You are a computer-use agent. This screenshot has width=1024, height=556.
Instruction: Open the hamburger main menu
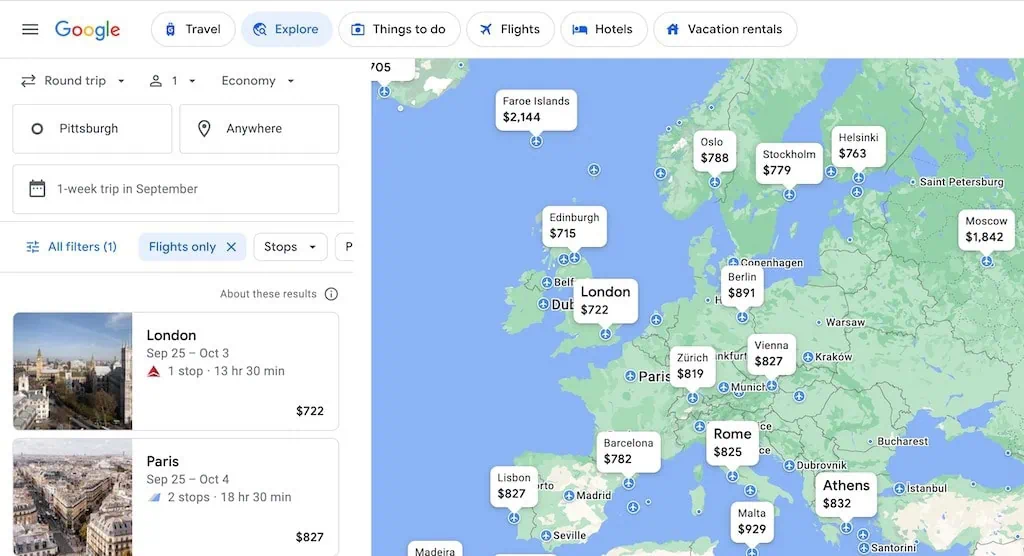tap(30, 29)
